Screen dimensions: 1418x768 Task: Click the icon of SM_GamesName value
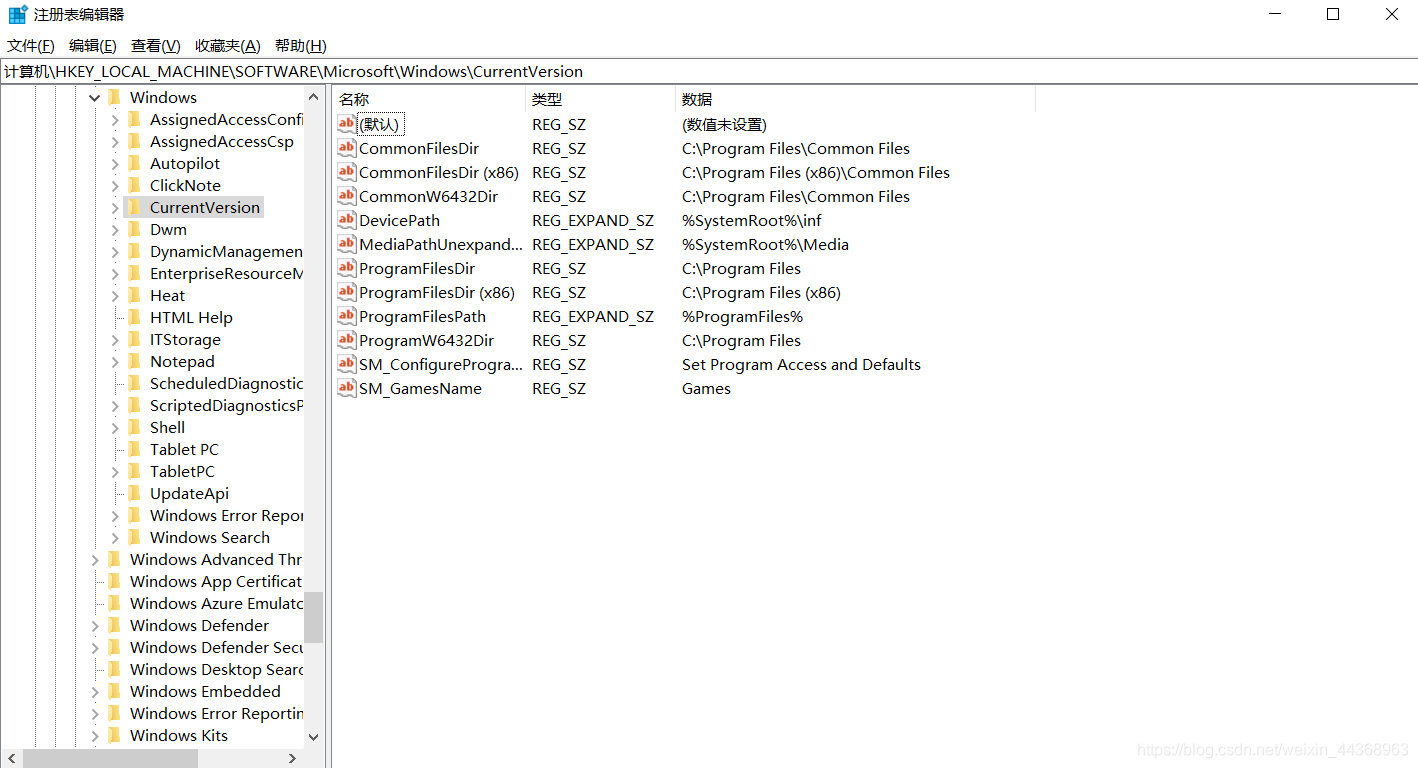tap(346, 388)
